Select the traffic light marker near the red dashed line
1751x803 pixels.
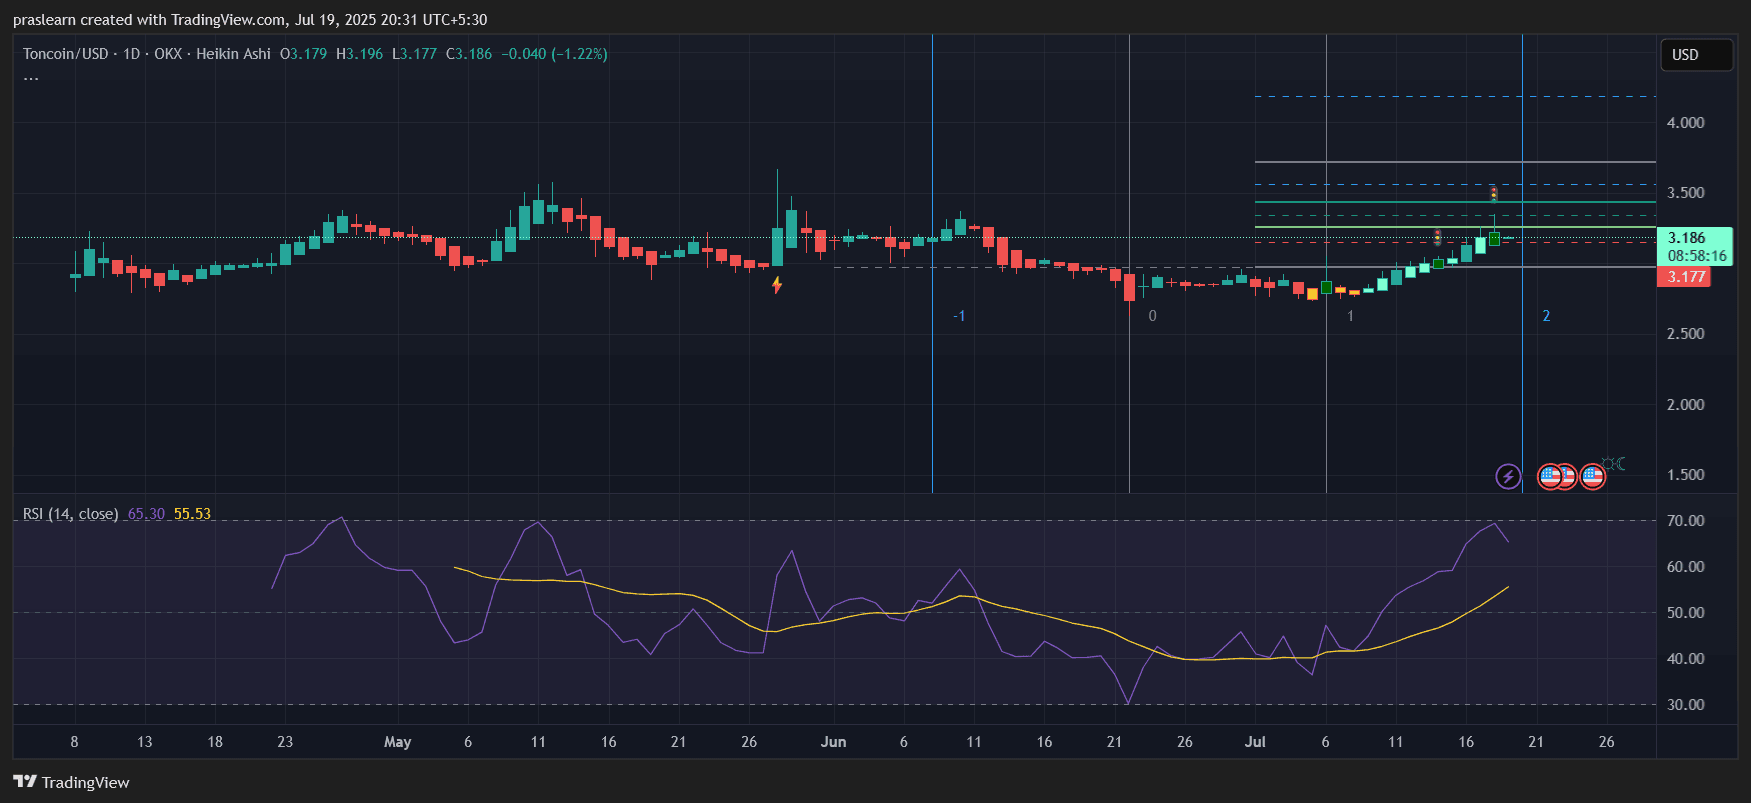coord(1437,237)
